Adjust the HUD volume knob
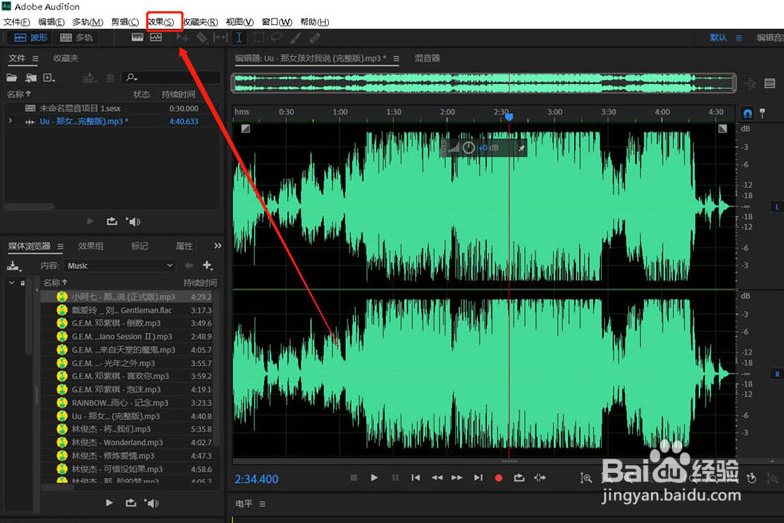The height and width of the screenshot is (523, 784). tap(468, 148)
